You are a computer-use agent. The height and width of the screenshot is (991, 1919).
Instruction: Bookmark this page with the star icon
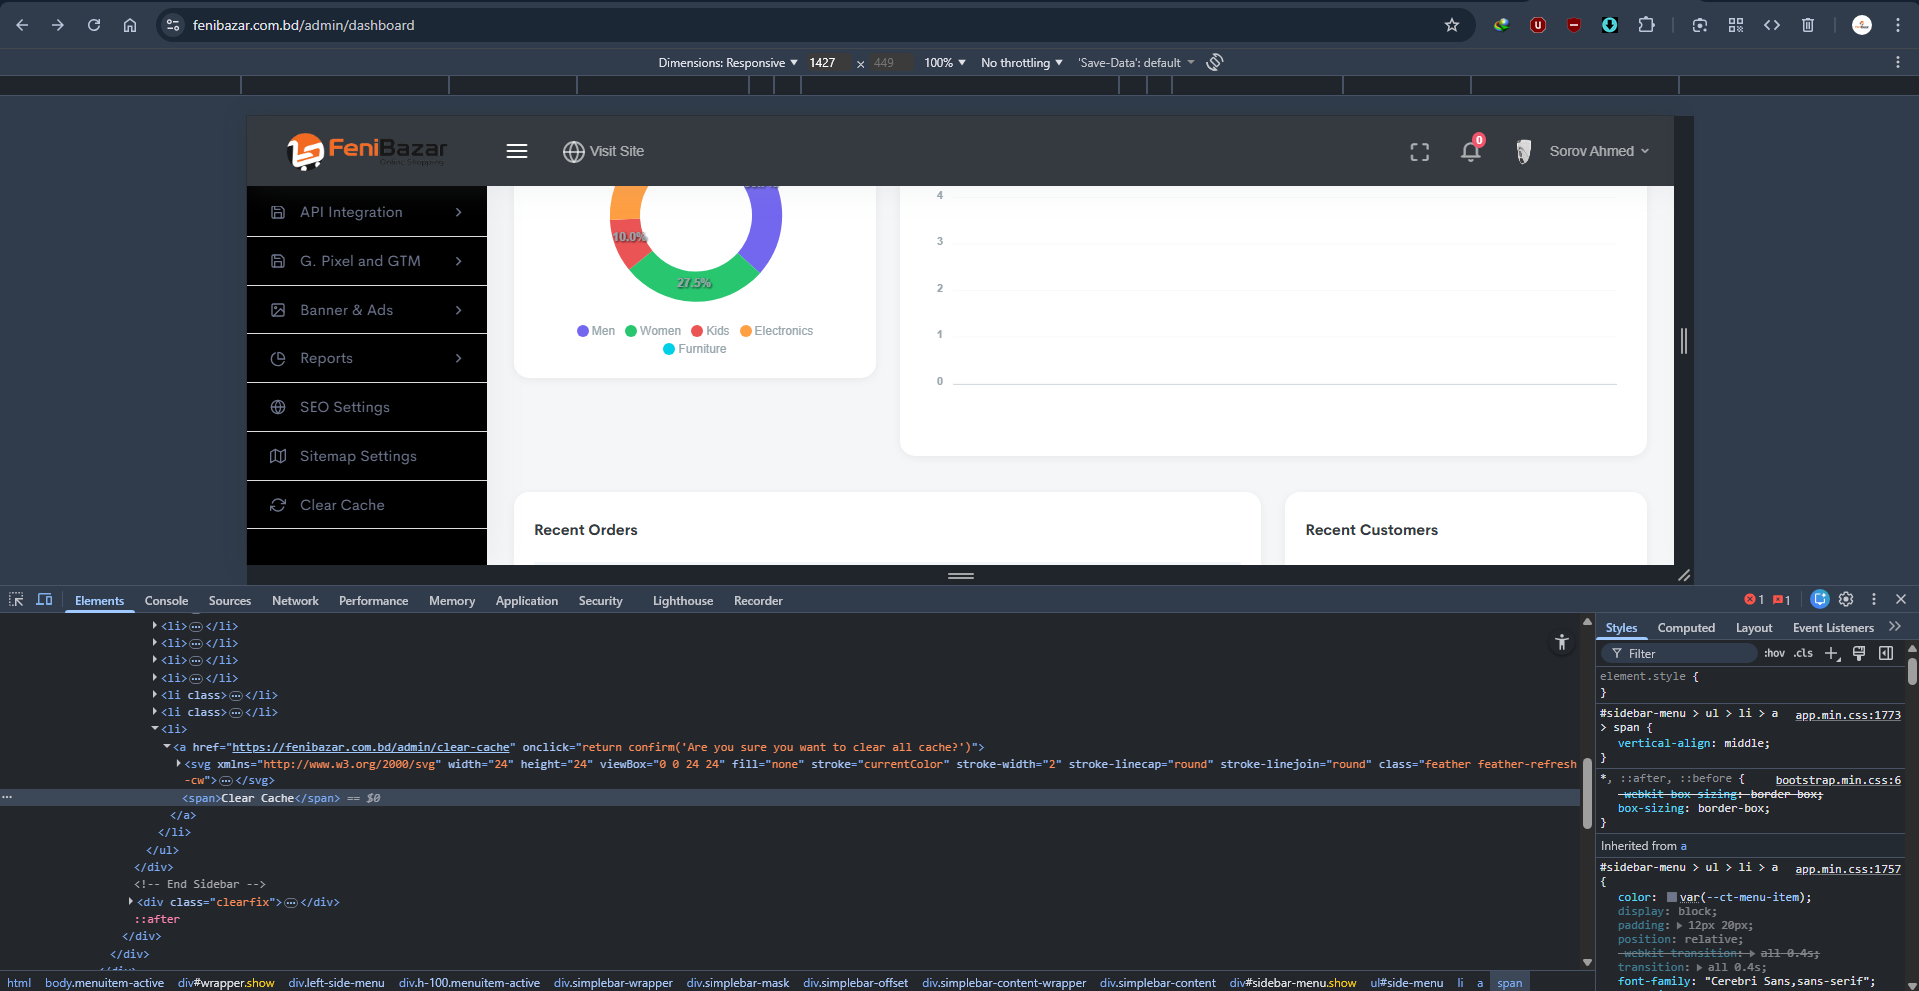click(x=1452, y=25)
